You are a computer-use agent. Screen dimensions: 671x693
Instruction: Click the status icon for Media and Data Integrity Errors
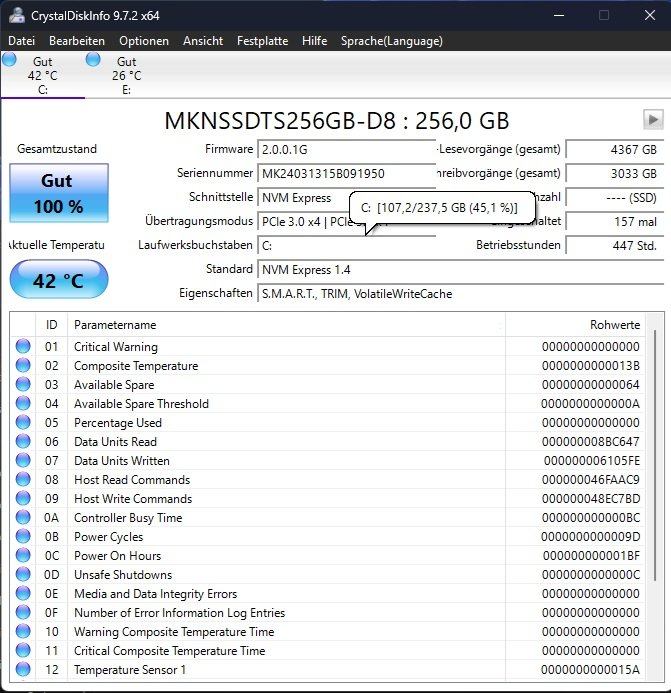click(x=23, y=593)
